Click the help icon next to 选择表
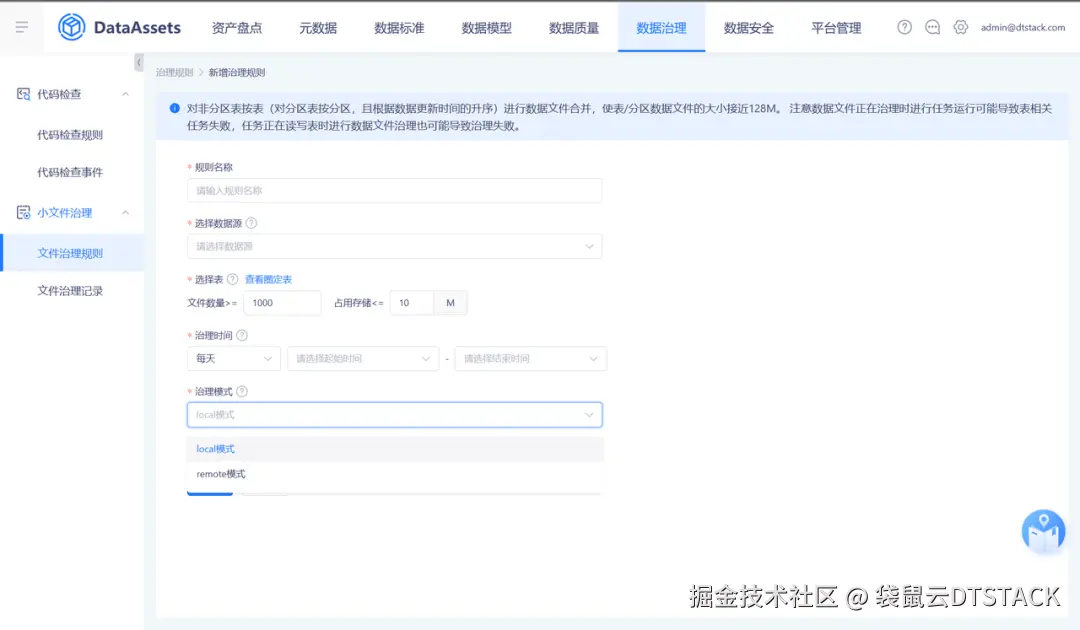The width and height of the screenshot is (1080, 630). [x=233, y=279]
